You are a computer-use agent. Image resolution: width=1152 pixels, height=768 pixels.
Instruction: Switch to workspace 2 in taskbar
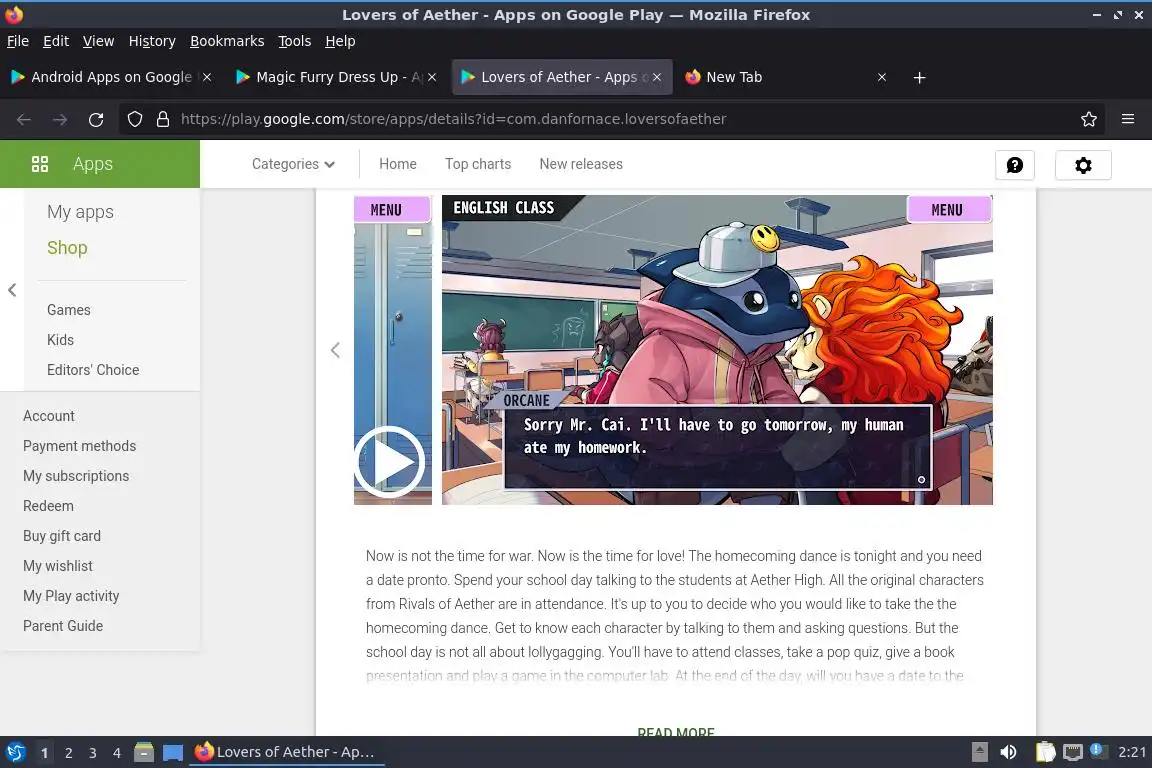point(68,753)
